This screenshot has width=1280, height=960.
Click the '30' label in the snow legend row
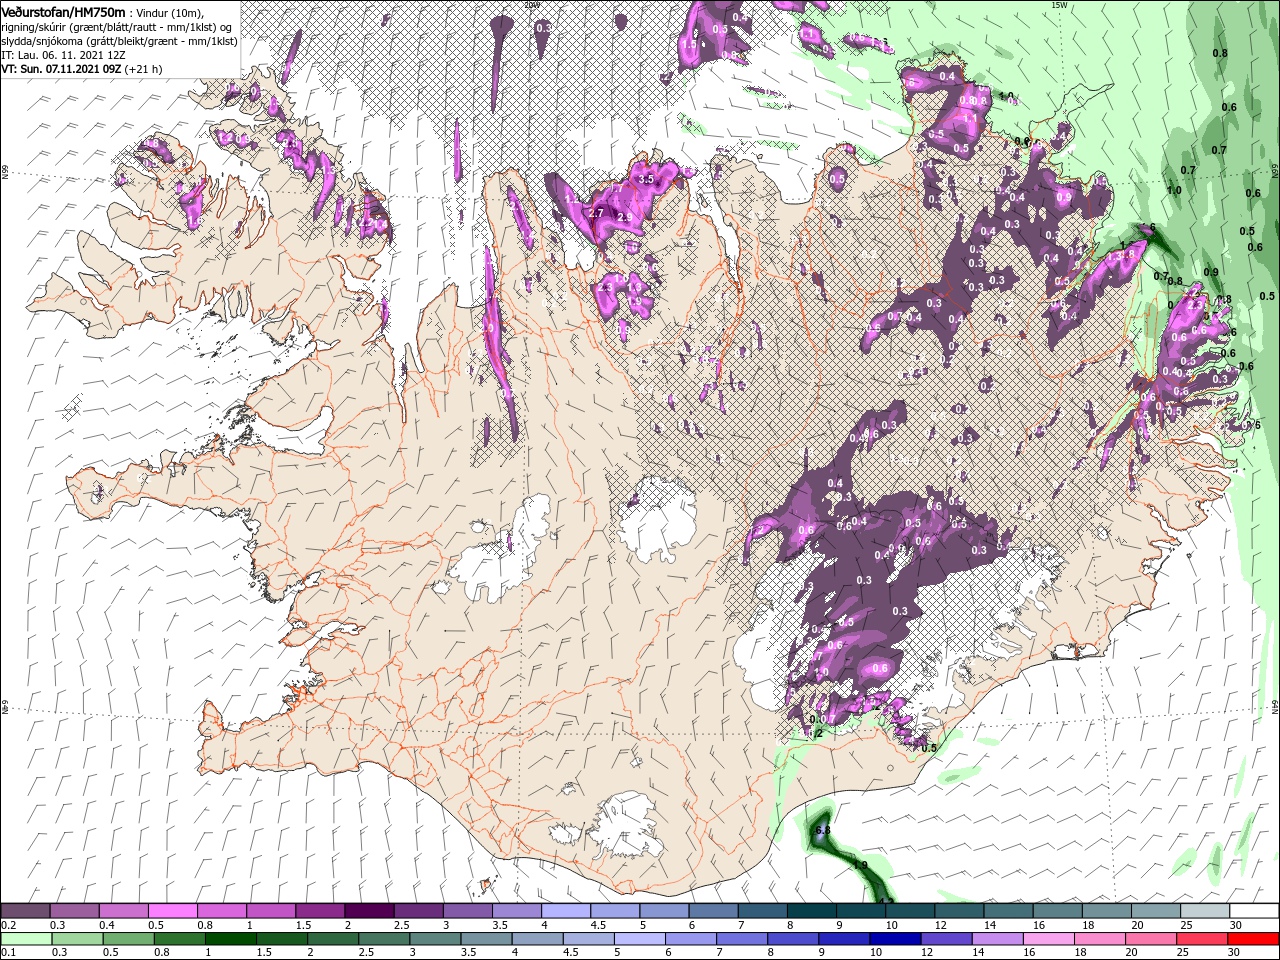point(1236,925)
